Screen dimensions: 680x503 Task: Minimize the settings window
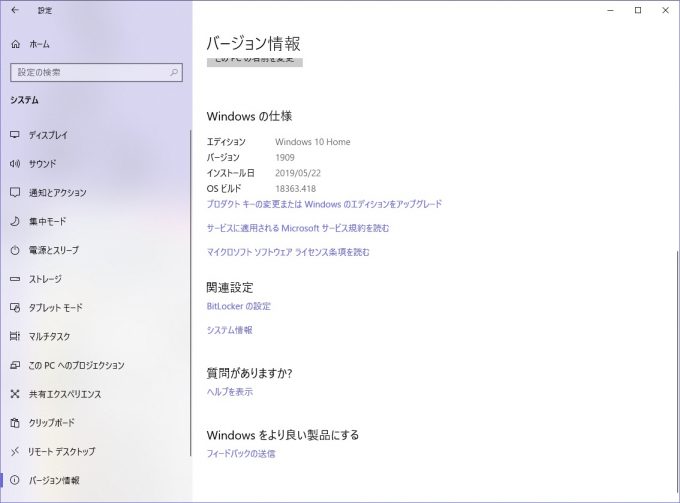click(x=611, y=10)
